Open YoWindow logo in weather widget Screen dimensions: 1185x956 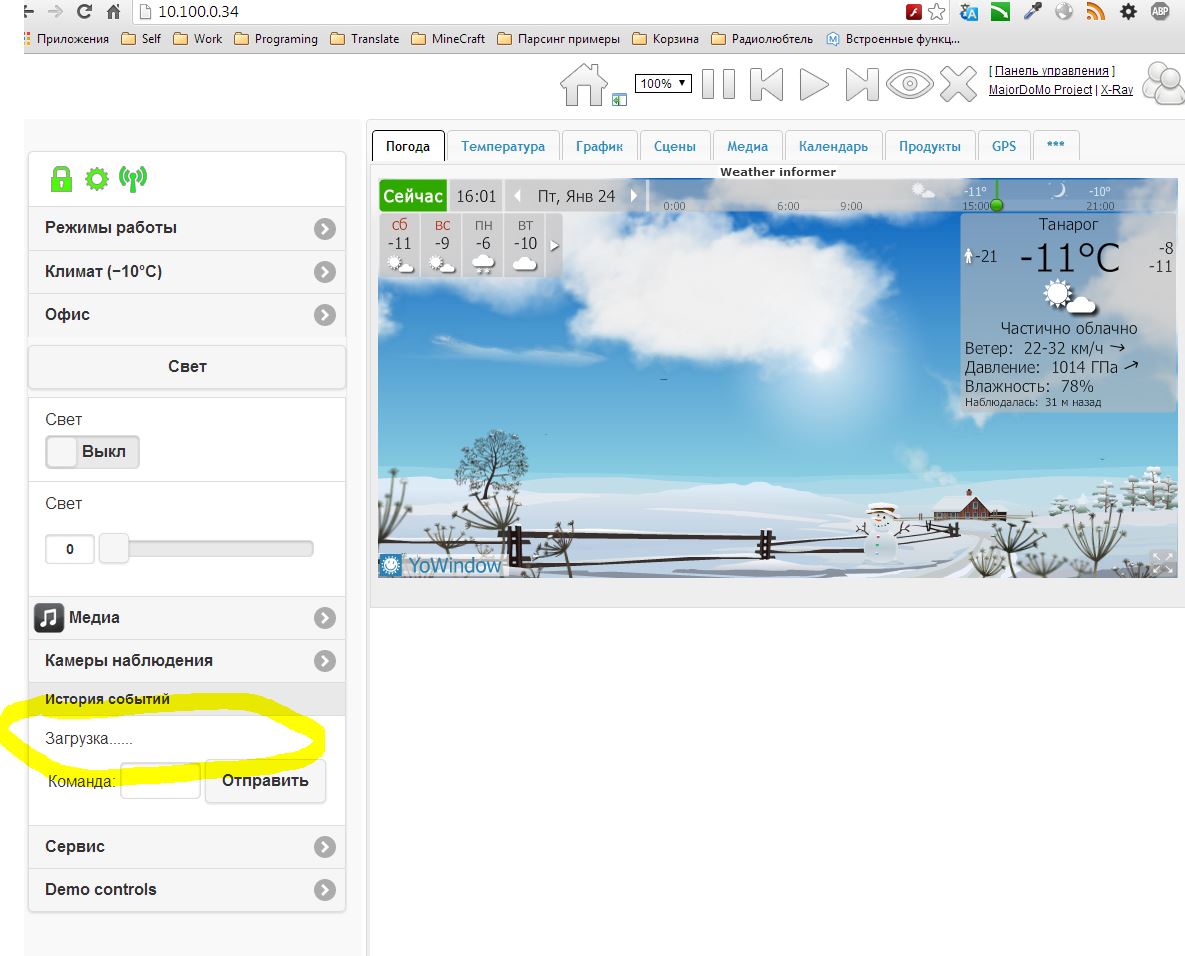coord(442,565)
